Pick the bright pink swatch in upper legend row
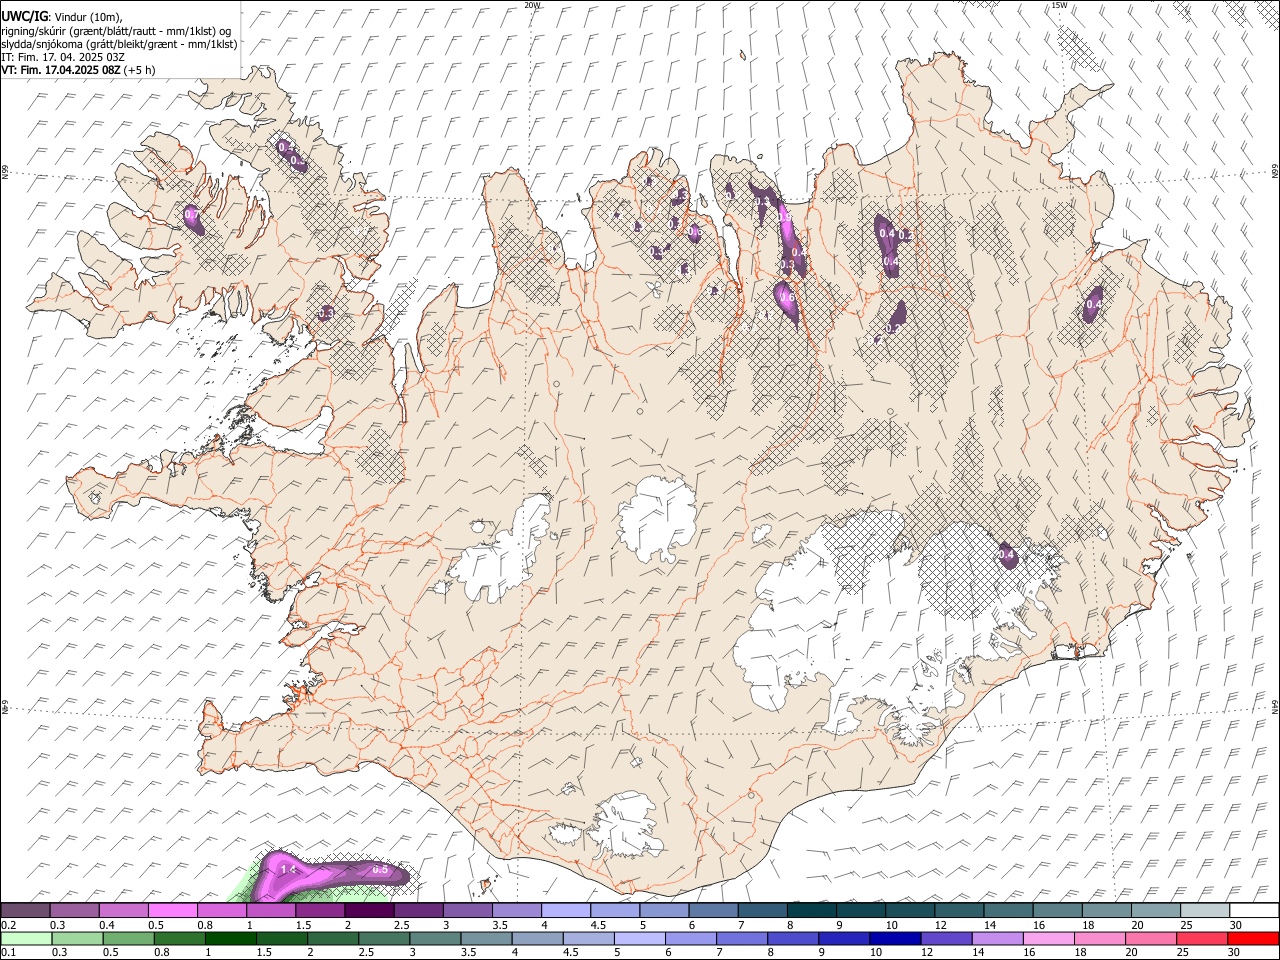Screen dimensions: 1280x960 [172, 910]
